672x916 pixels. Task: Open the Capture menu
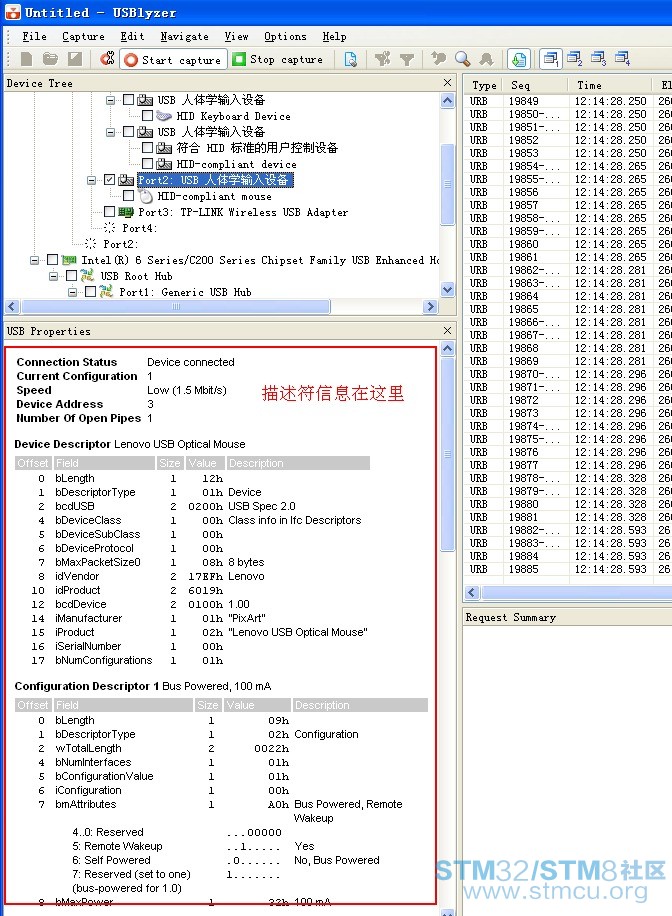point(84,36)
